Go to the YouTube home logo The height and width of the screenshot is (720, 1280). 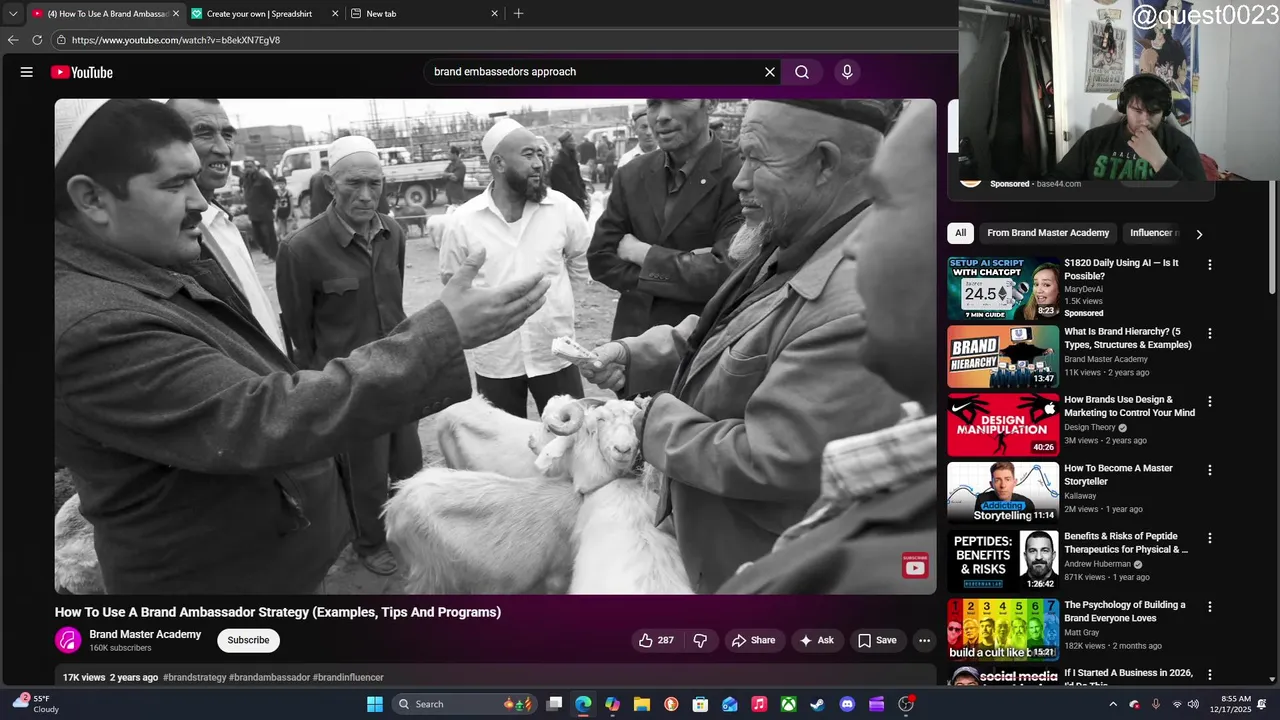(x=82, y=72)
